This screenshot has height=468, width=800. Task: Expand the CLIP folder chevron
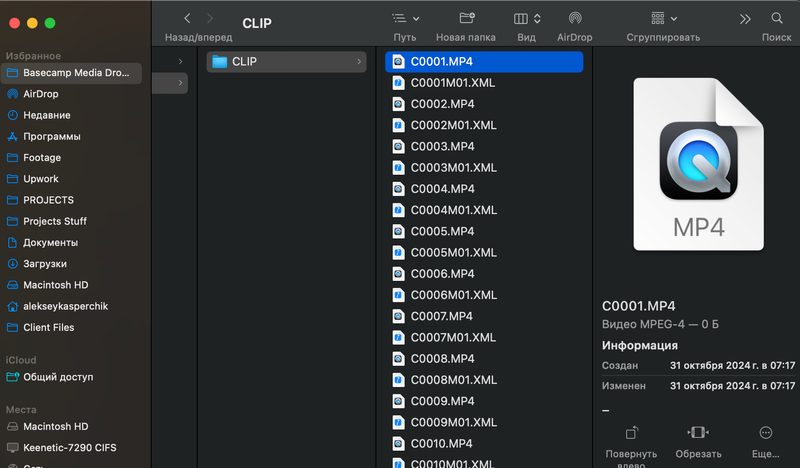tap(359, 62)
